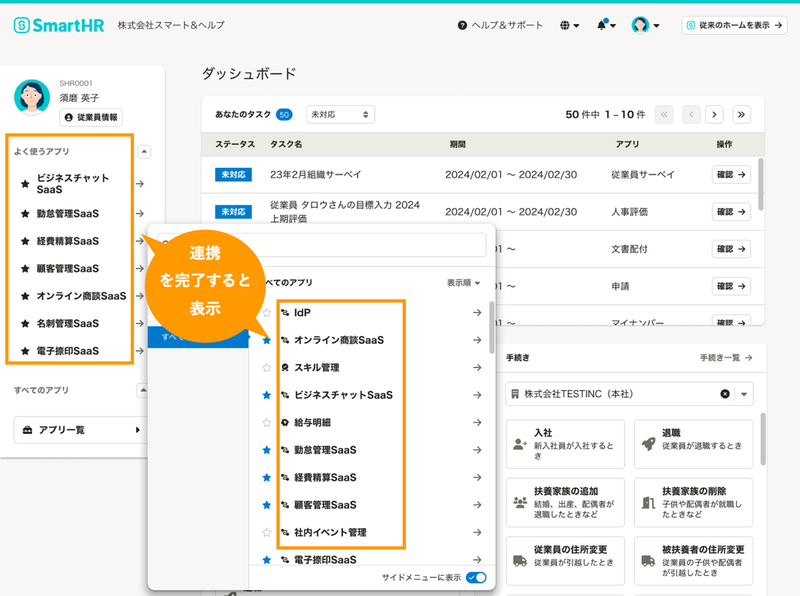800x596 pixels.
Task: Open the 手続き一覧 link
Action: click(726, 358)
